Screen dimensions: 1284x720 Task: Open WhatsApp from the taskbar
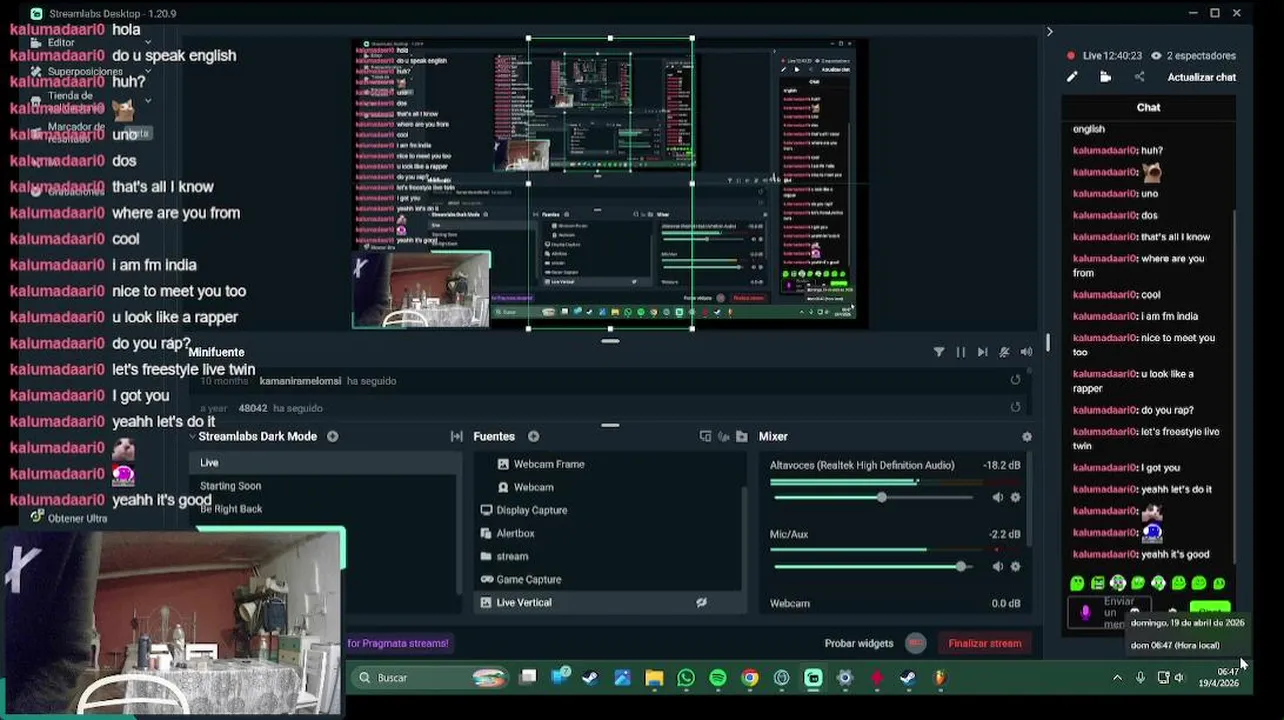coord(686,678)
